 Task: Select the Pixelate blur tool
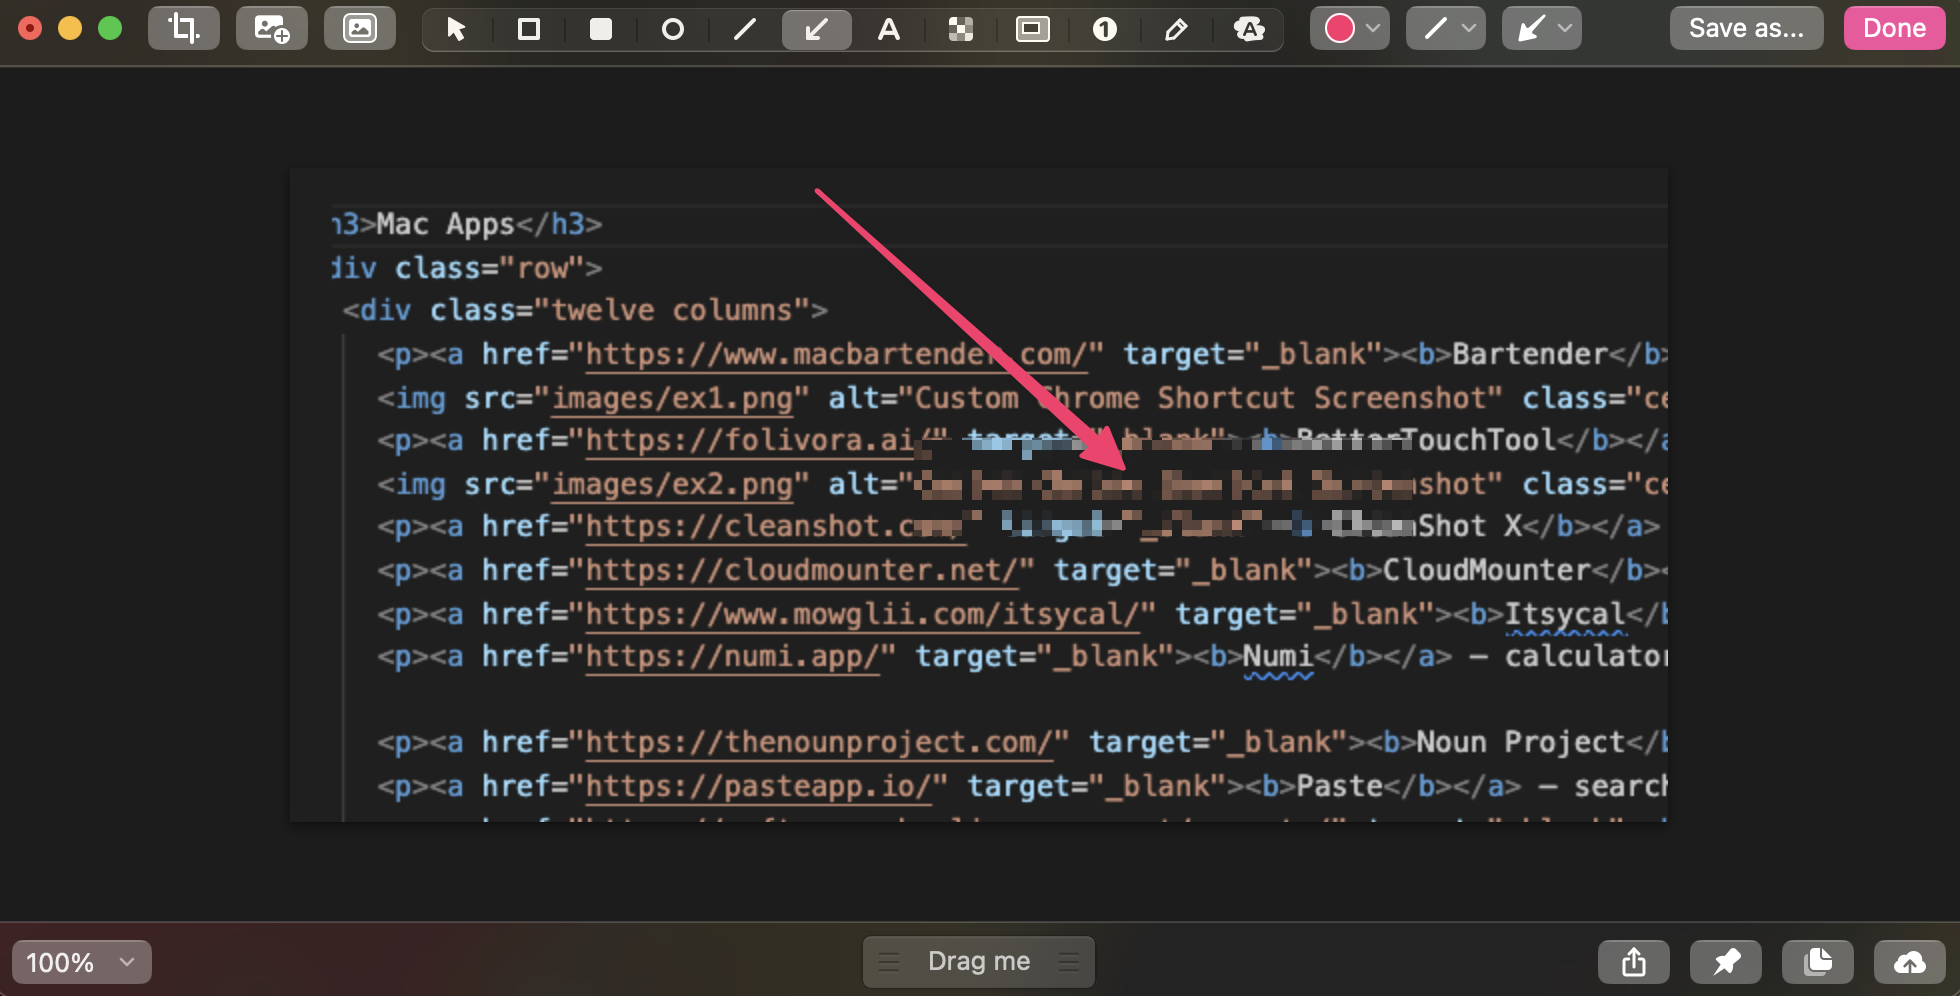tap(960, 28)
